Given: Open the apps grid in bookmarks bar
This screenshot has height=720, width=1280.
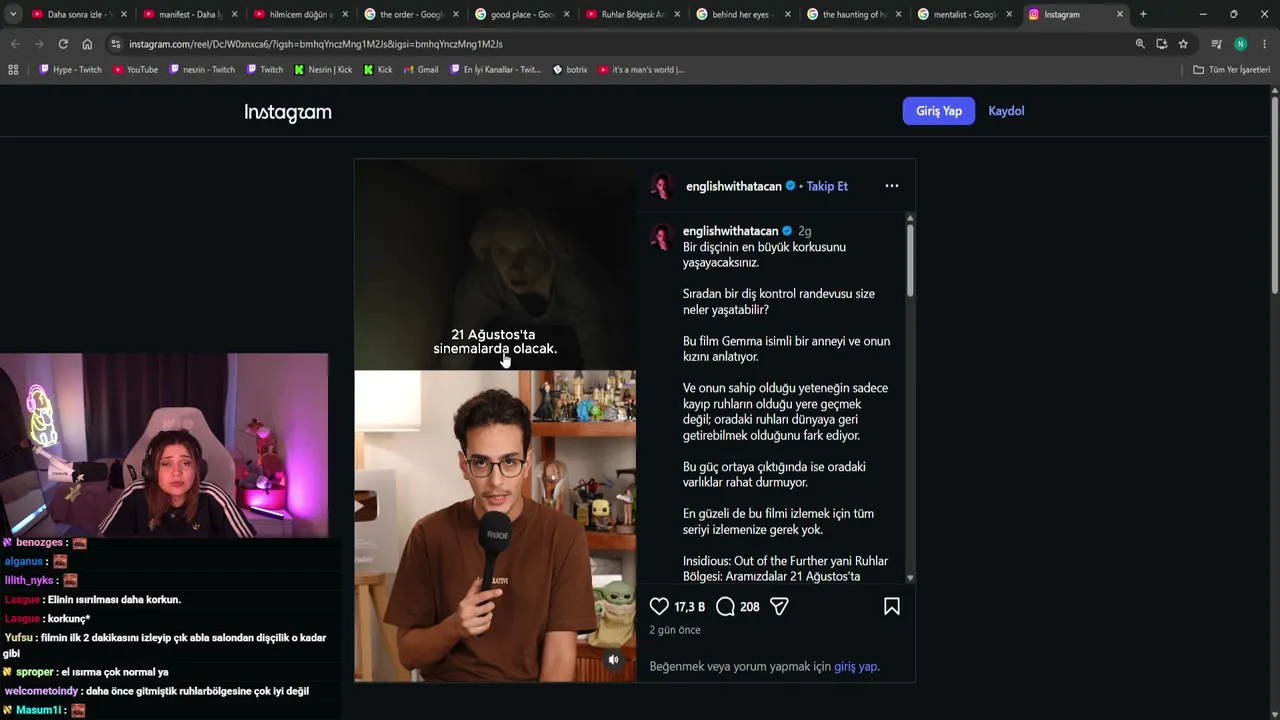Looking at the screenshot, I should (13, 70).
